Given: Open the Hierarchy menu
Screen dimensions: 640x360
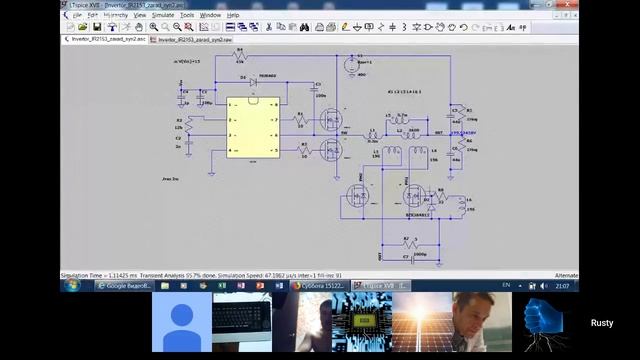Looking at the screenshot, I should click(x=116, y=15).
